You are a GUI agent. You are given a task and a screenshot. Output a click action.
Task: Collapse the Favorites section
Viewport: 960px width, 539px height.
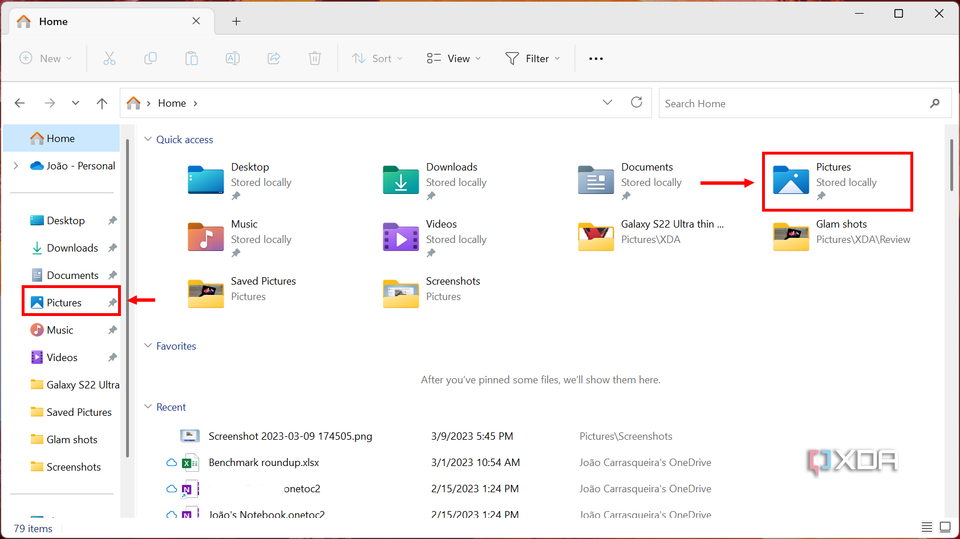(148, 345)
